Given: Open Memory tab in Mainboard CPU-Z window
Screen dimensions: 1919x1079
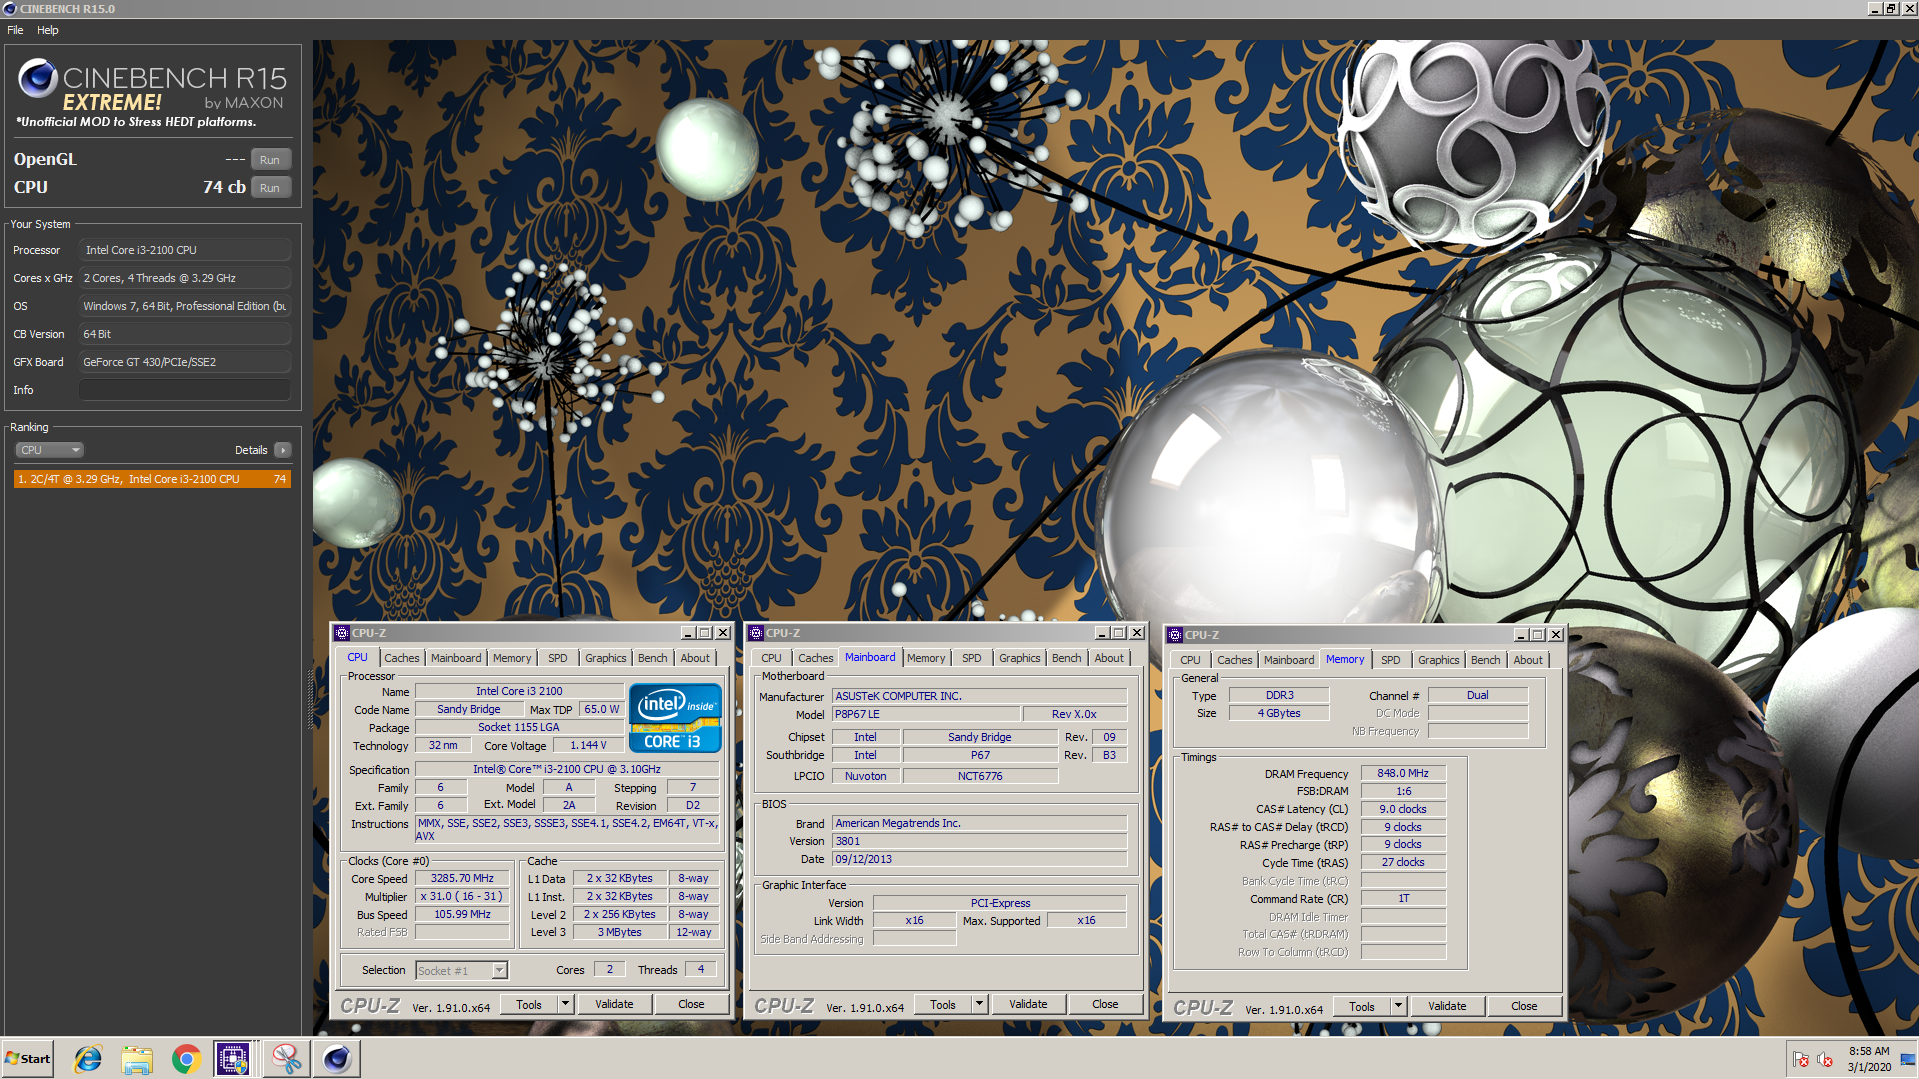Looking at the screenshot, I should click(x=926, y=658).
